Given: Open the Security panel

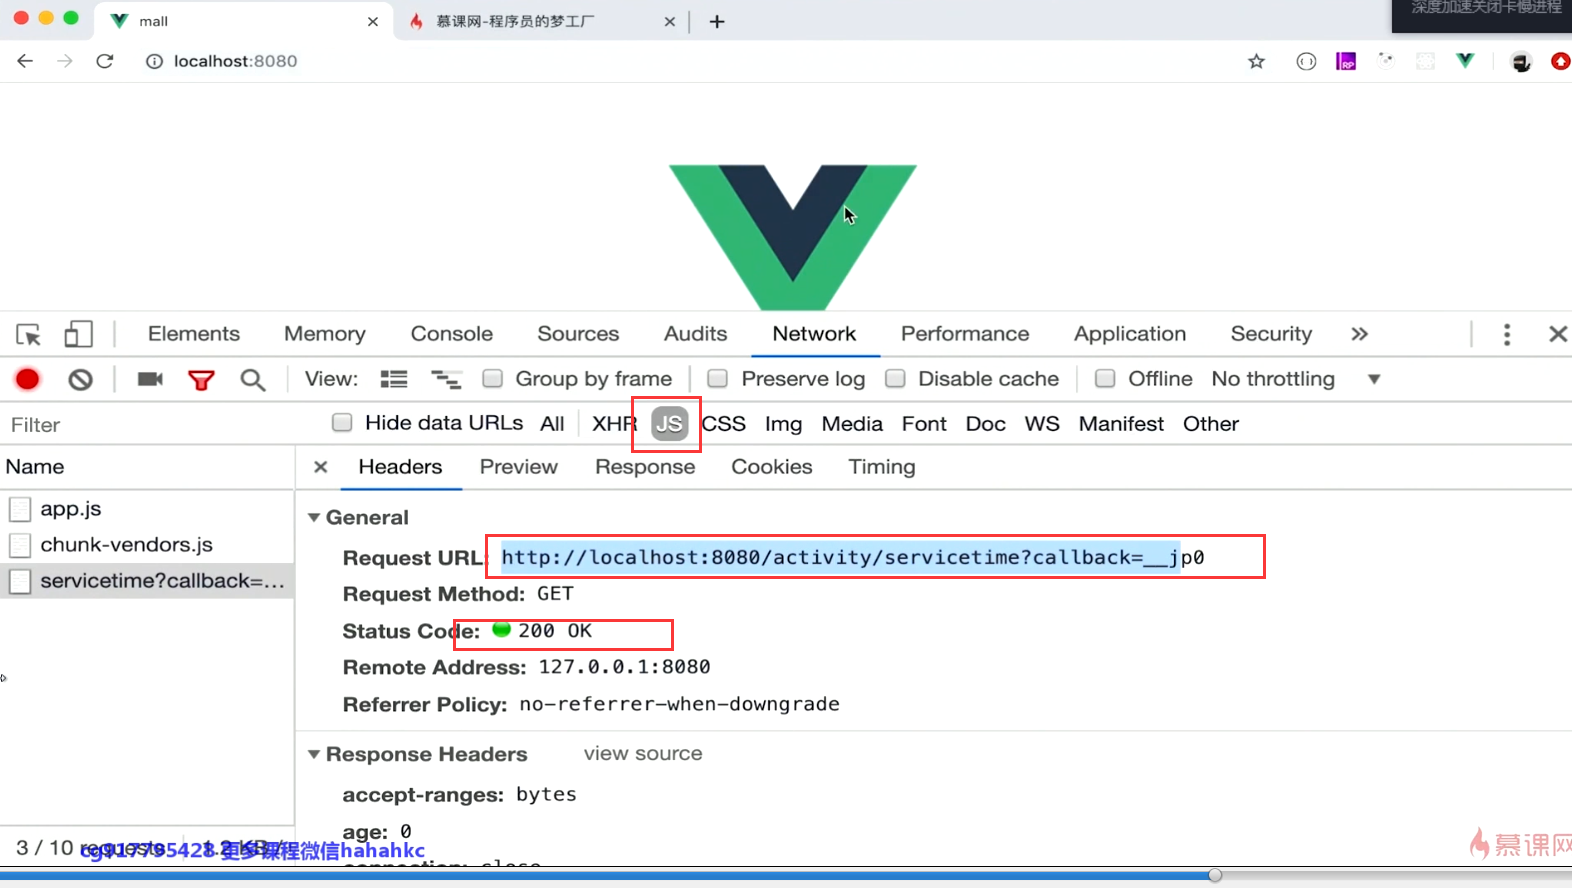Looking at the screenshot, I should [1271, 334].
